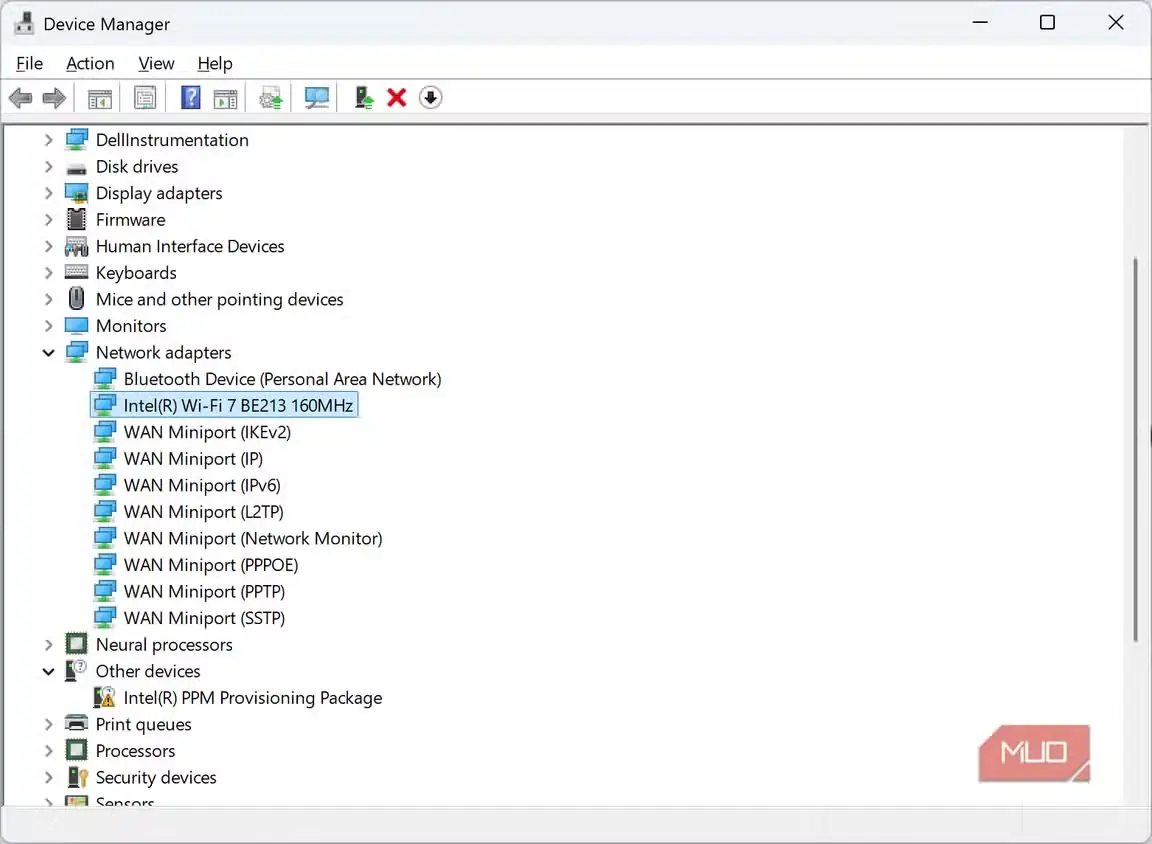Scan for hardware changes monitor icon
Viewport: 1152px width, 844px height.
click(x=317, y=98)
